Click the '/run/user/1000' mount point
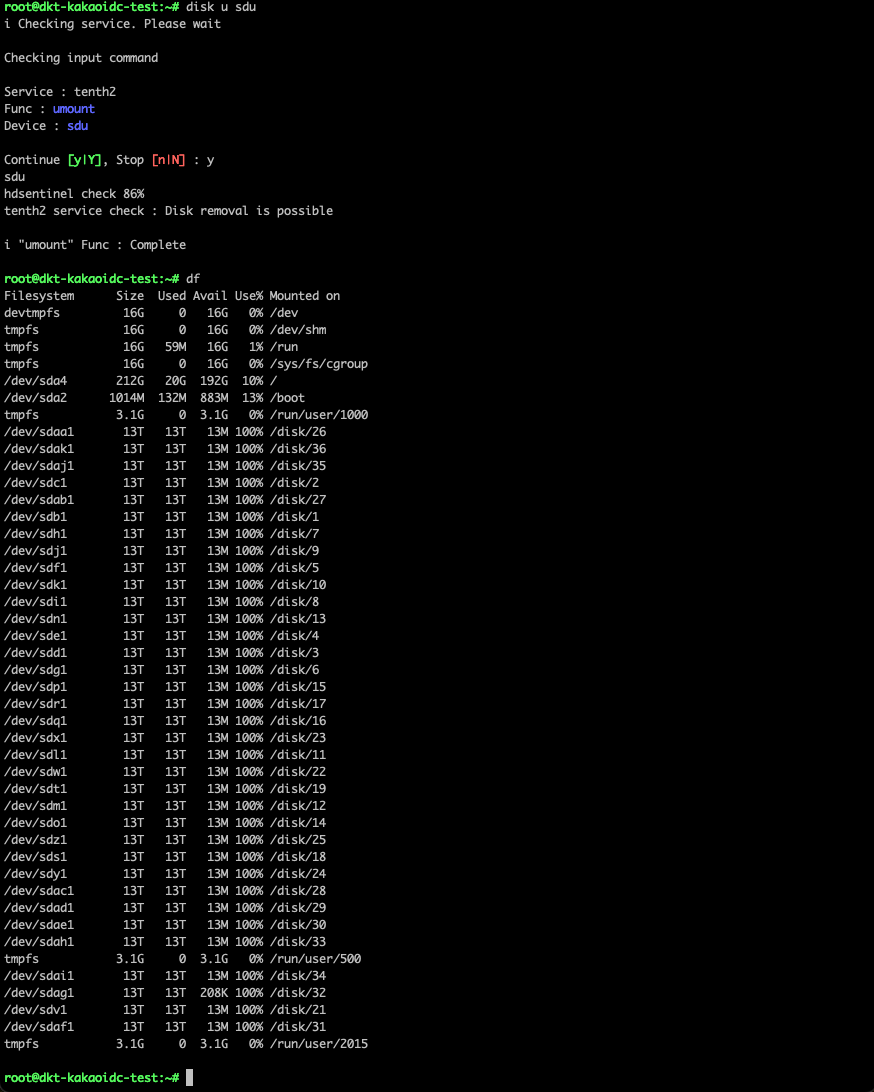The height and width of the screenshot is (1092, 874). pos(319,415)
